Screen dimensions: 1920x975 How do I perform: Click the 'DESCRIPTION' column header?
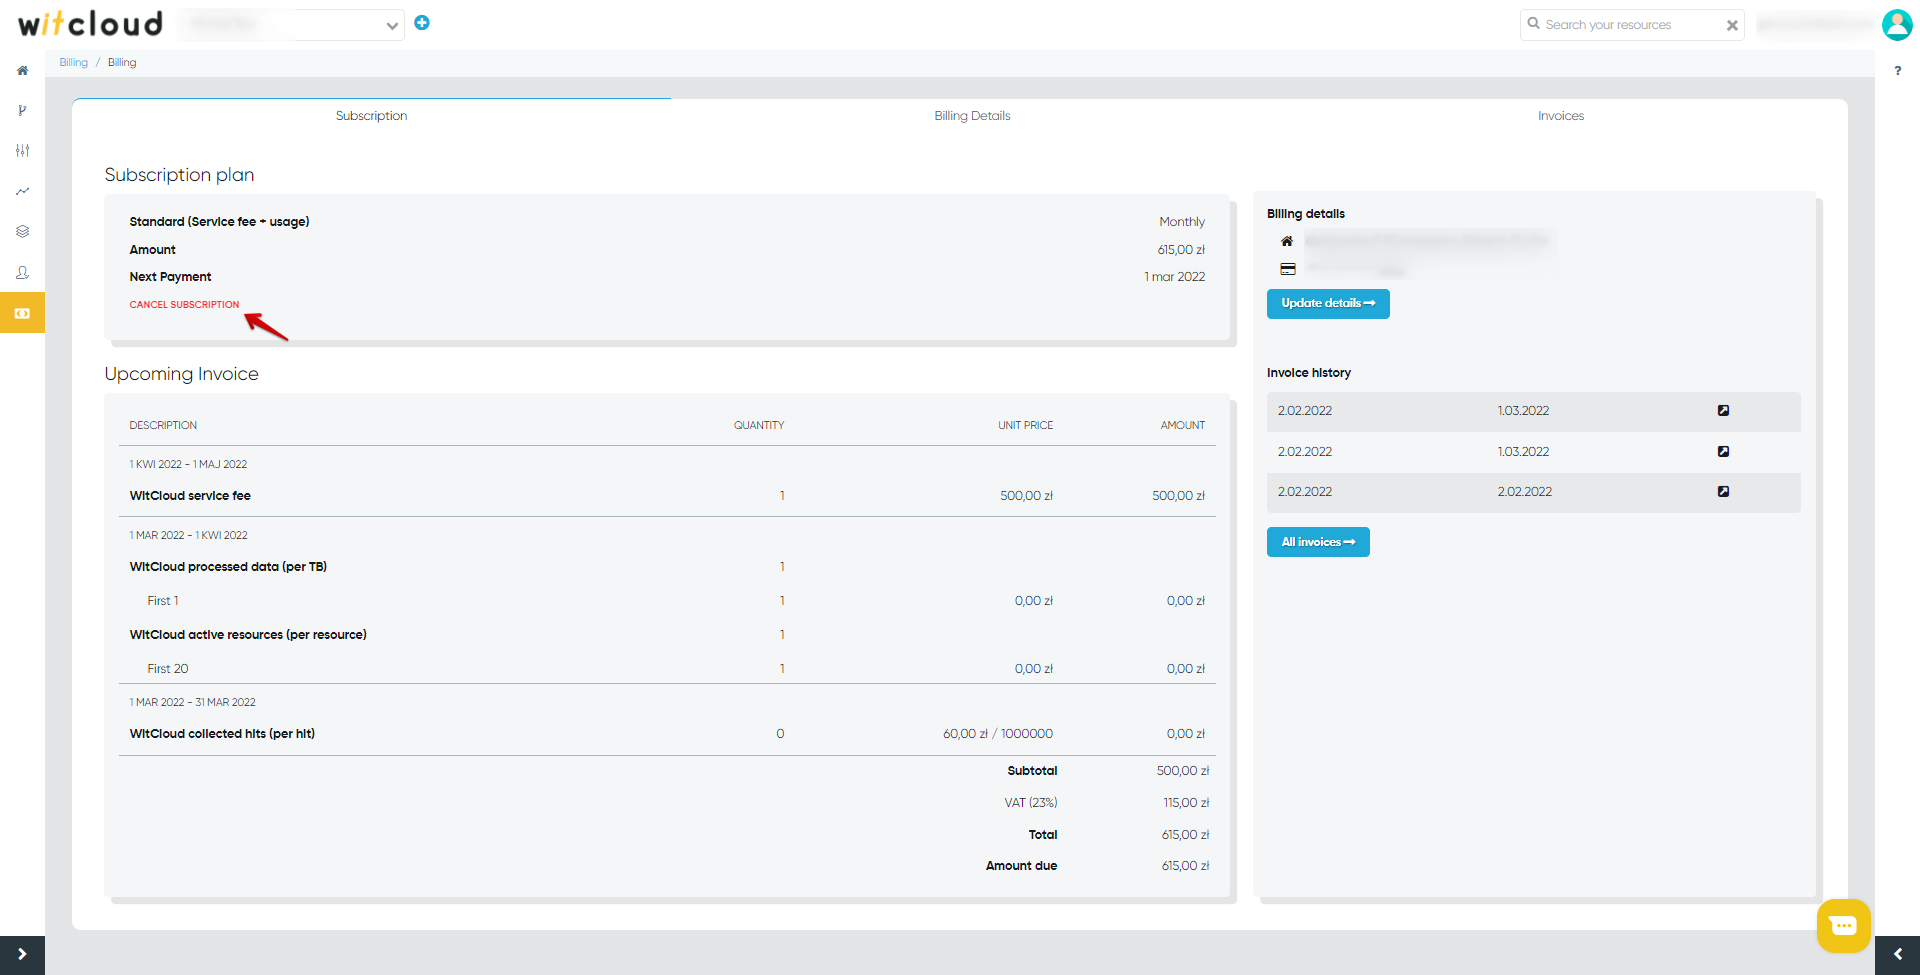[163, 426]
